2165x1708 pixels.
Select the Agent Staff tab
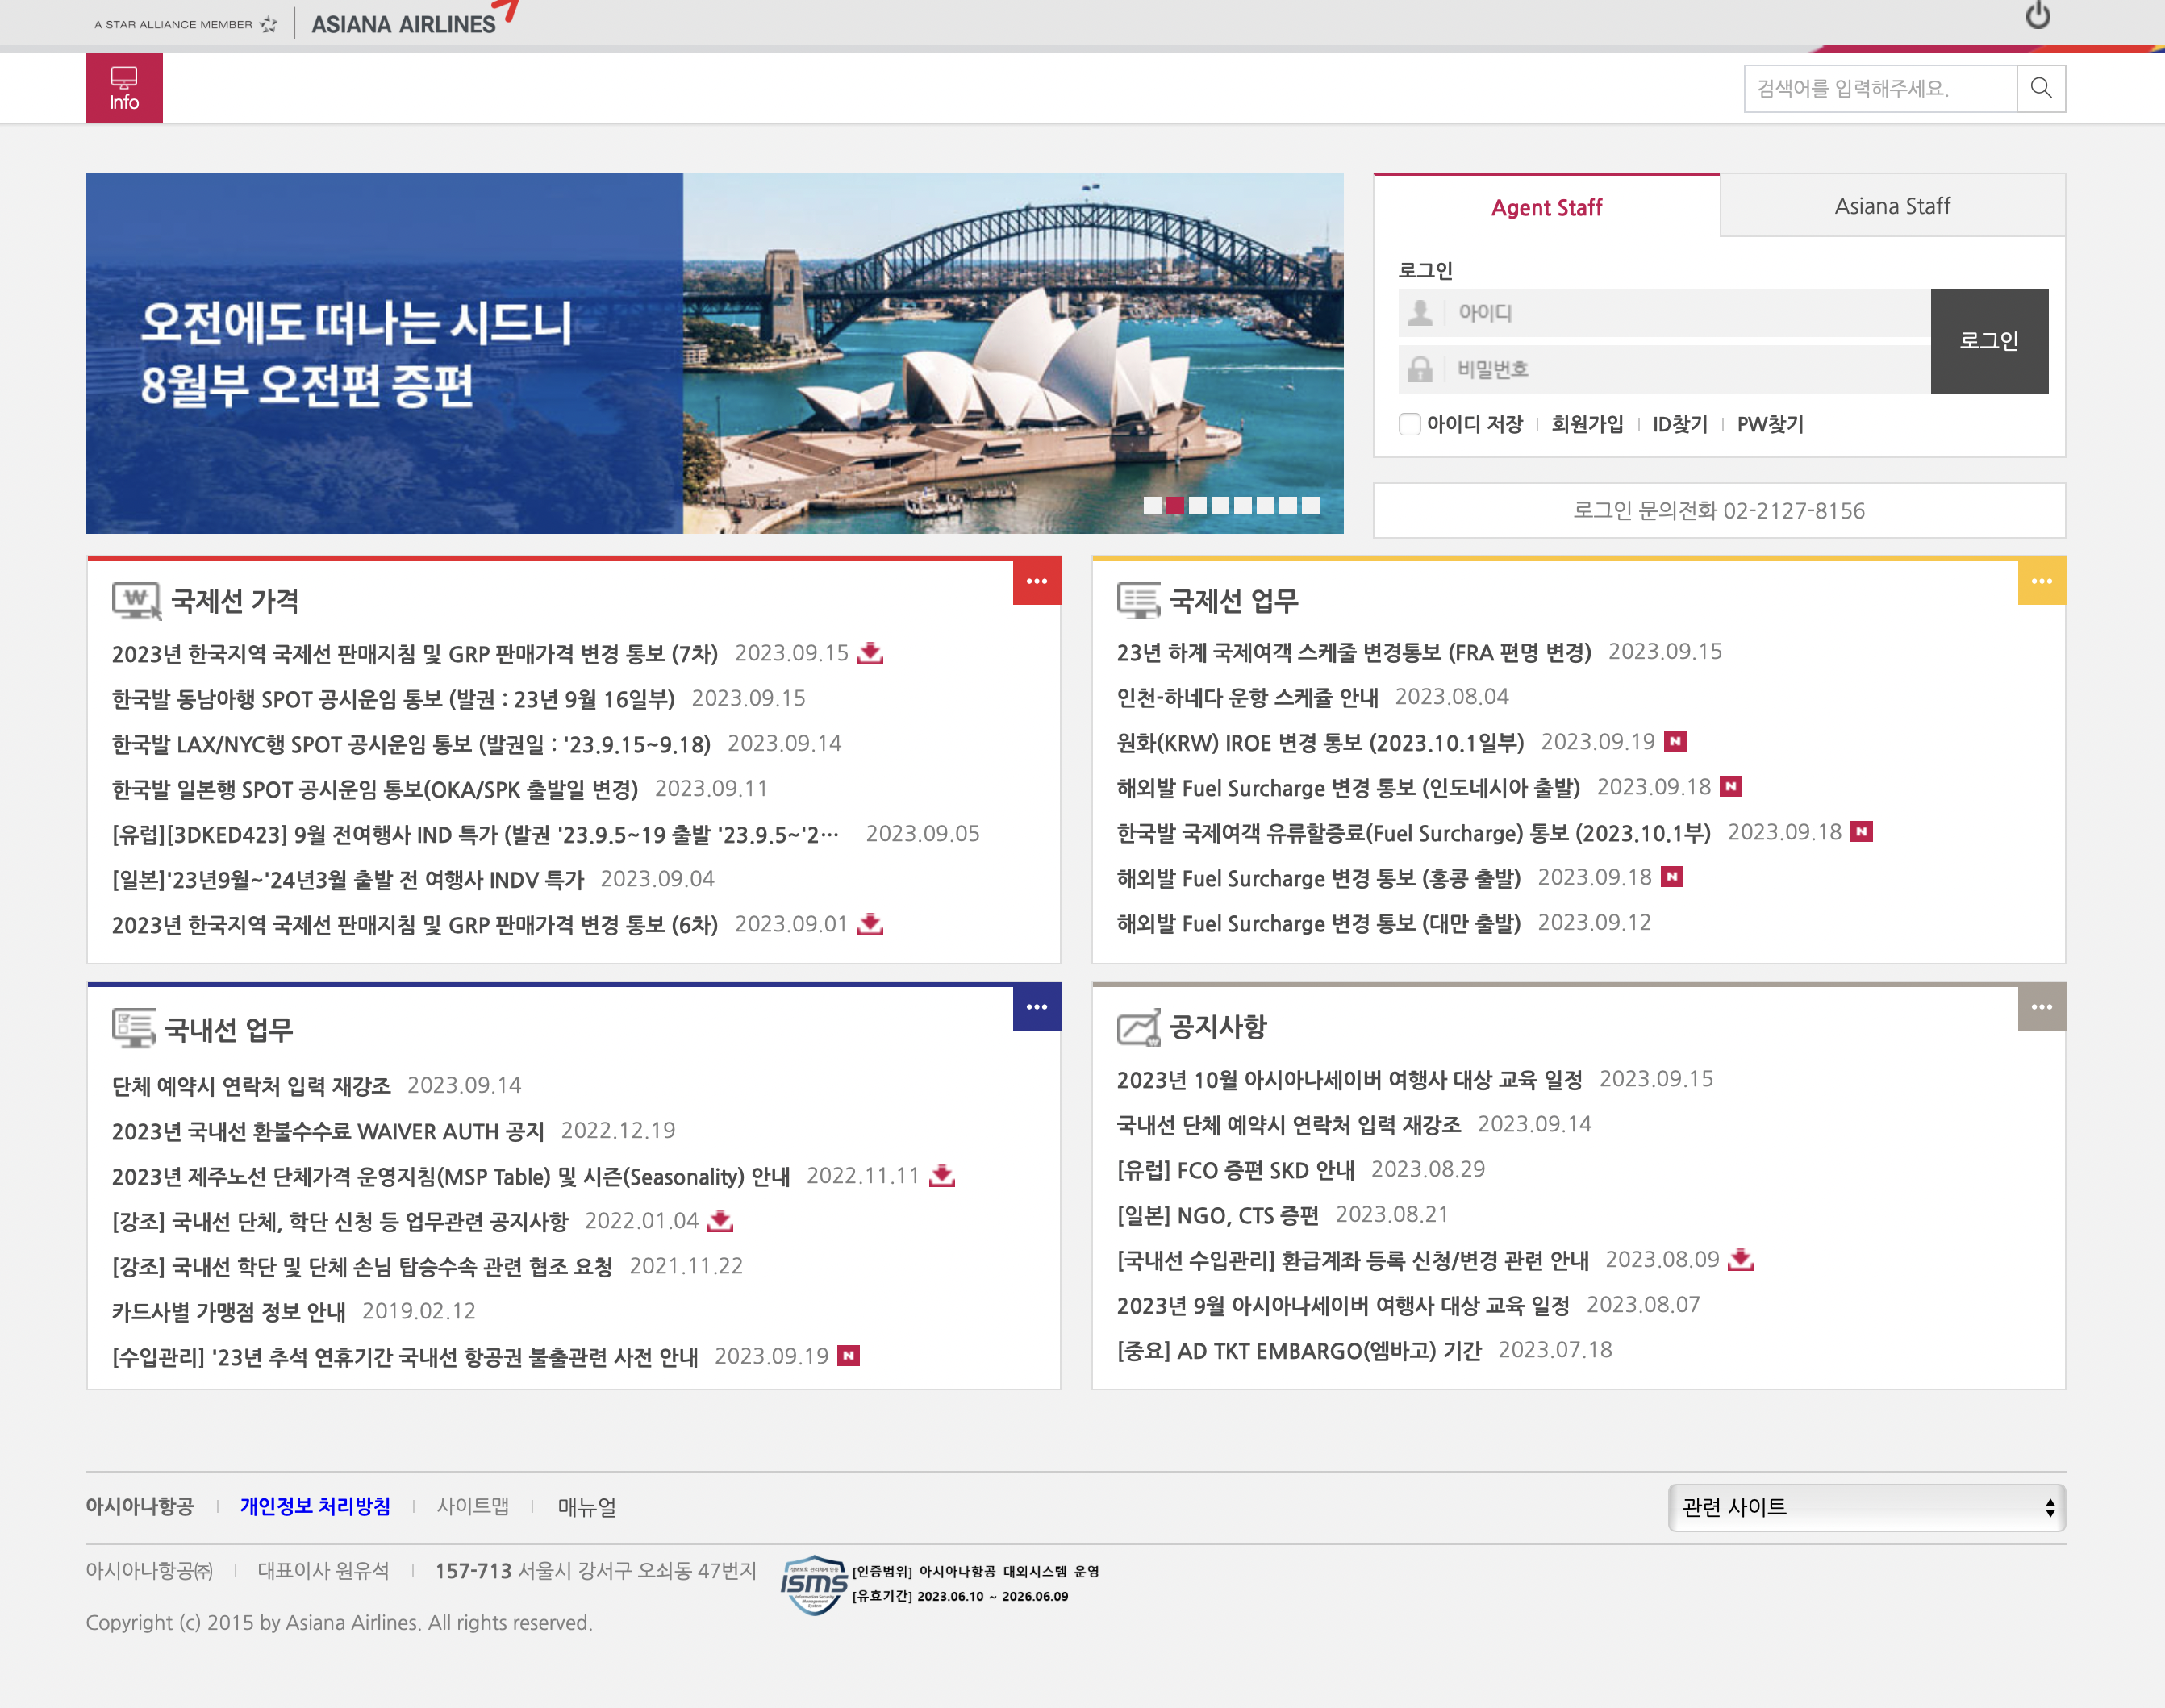pos(1546,207)
